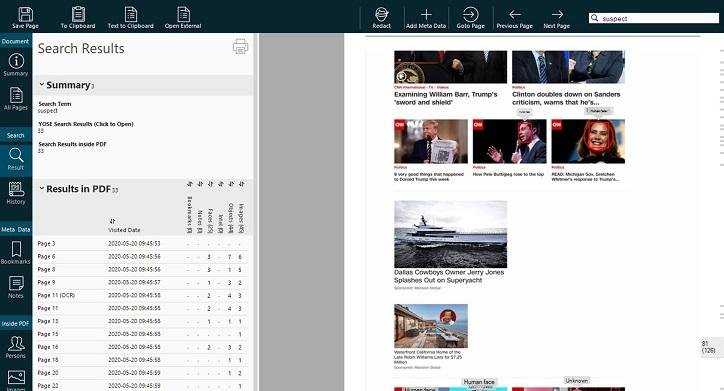Open result row Page 6
Viewport: 724px width, 391px height.
(142, 256)
